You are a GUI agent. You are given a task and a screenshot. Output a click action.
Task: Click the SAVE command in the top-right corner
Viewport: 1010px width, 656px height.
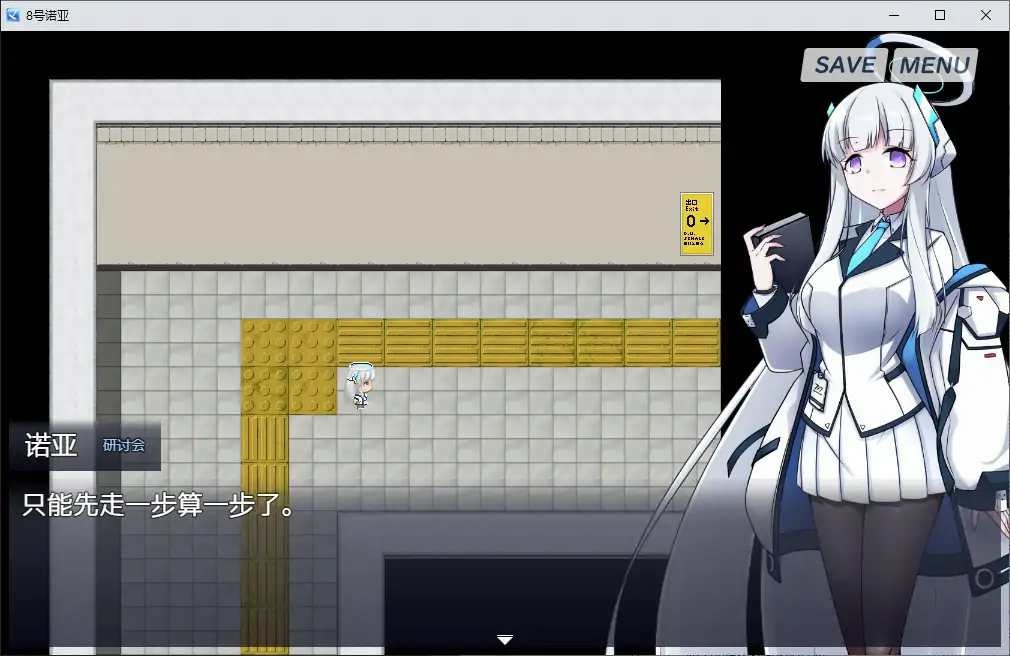843,64
